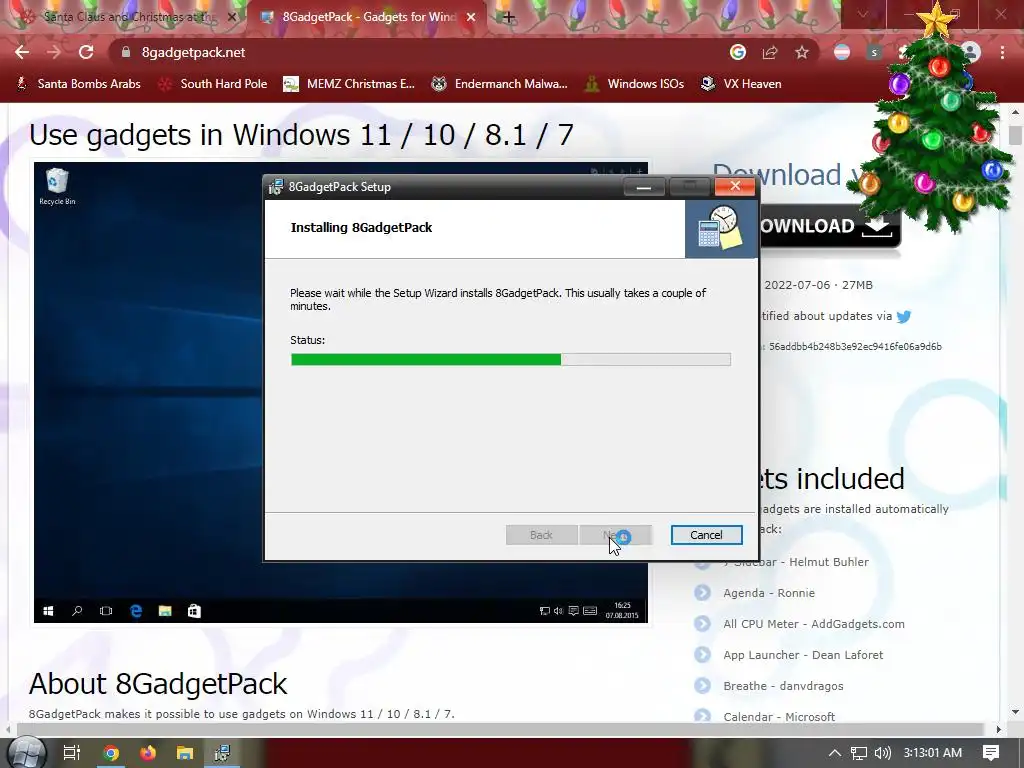The width and height of the screenshot is (1024, 768).
Task: Click the vertical scrollbar down arrow
Action: [x=1015, y=712]
